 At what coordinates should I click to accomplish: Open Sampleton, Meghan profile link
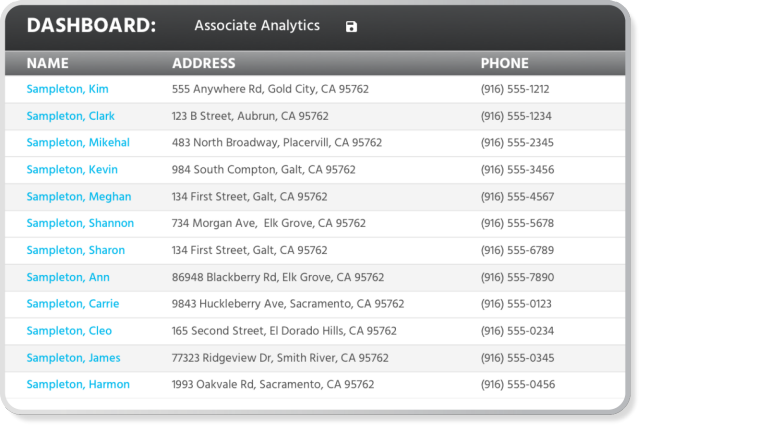point(79,197)
